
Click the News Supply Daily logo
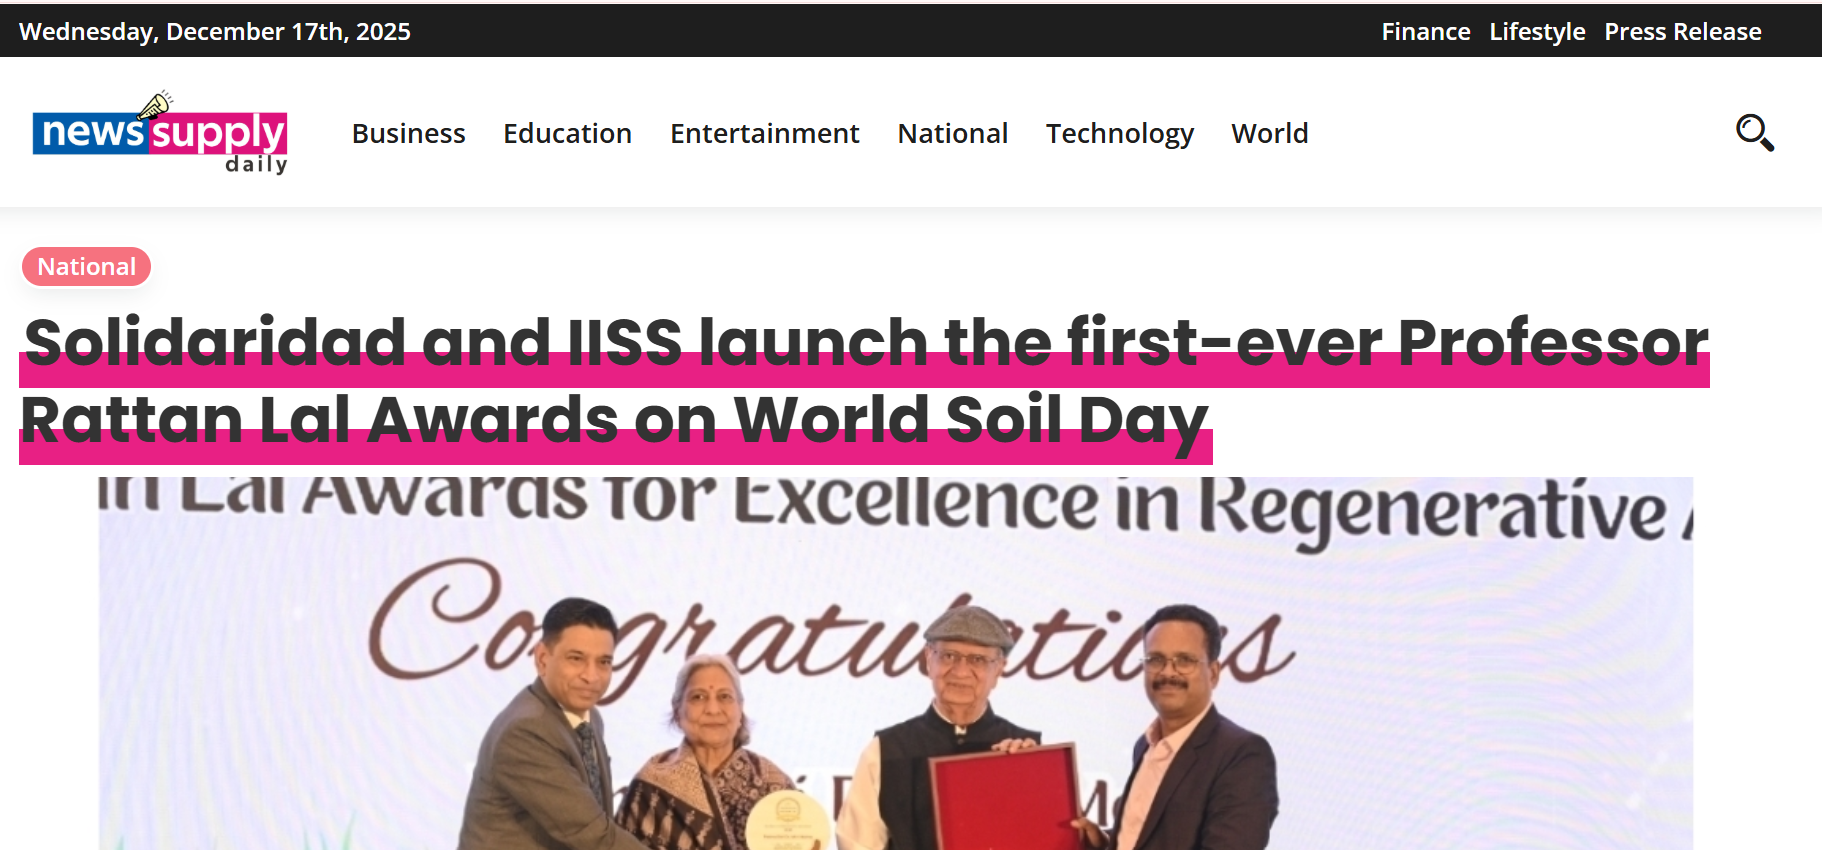coord(160,133)
